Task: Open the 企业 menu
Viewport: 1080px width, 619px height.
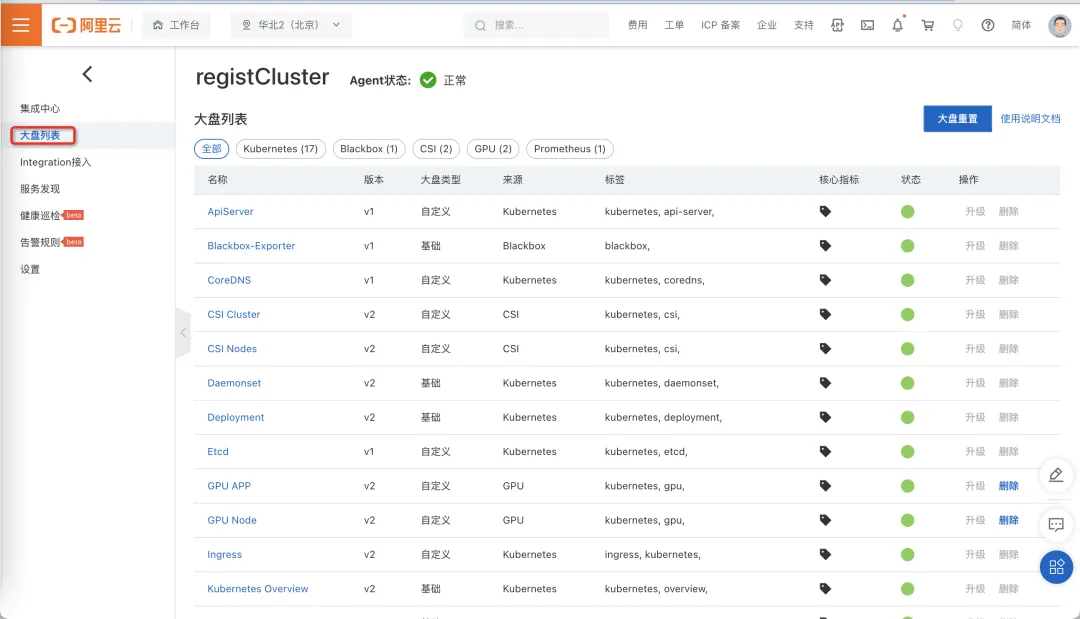Action: 767,25
